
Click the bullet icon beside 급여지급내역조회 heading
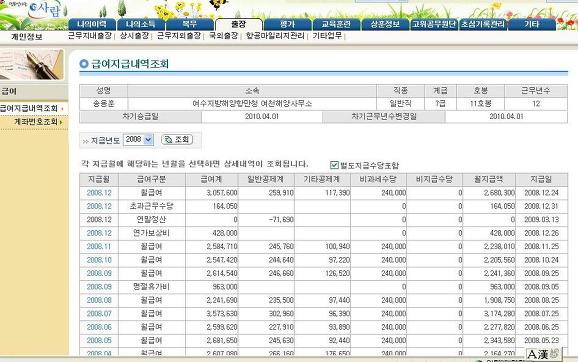[84, 64]
